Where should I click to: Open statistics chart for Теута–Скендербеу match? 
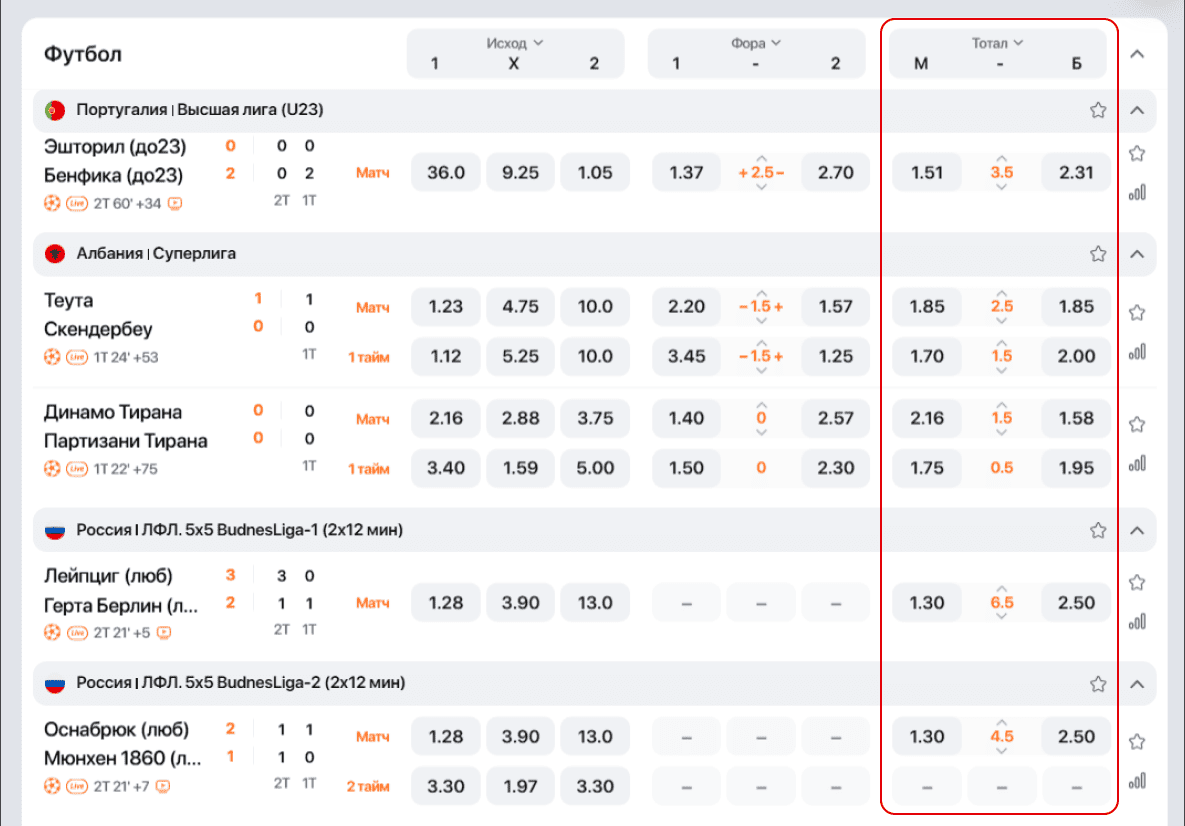pyautogui.click(x=1136, y=352)
